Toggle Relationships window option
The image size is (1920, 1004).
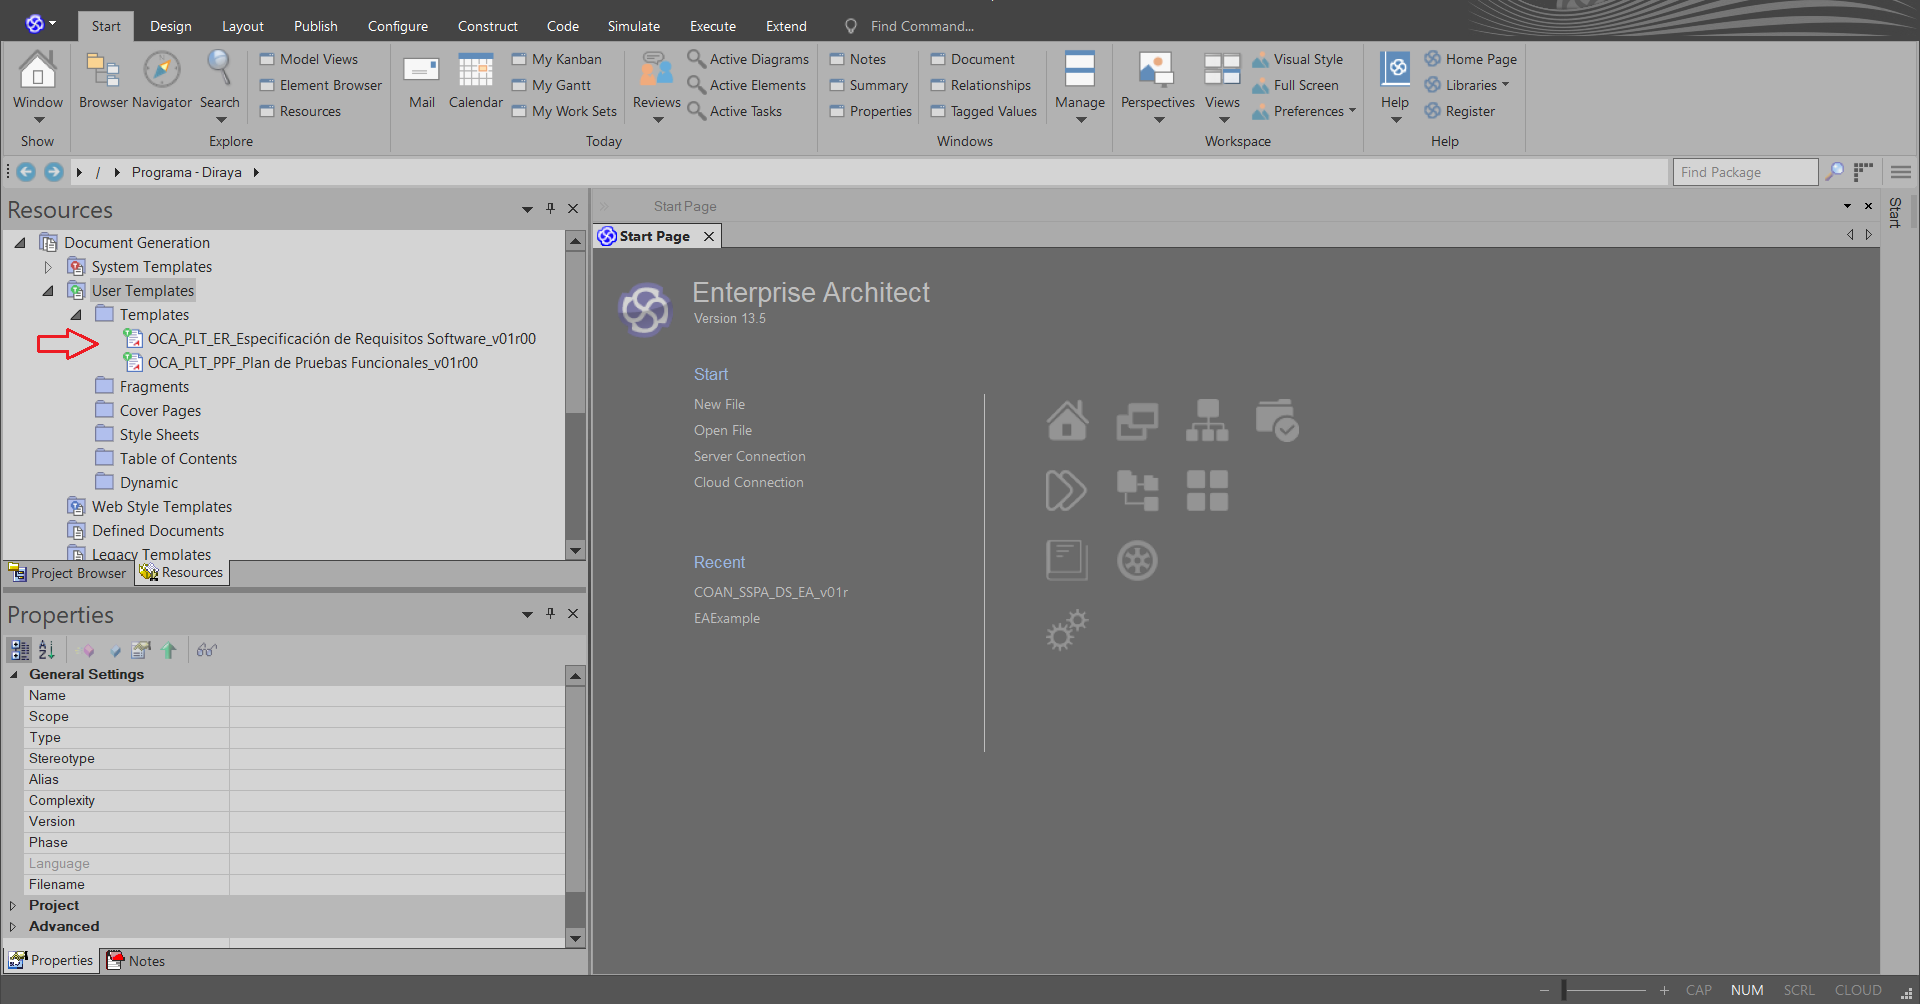(980, 85)
